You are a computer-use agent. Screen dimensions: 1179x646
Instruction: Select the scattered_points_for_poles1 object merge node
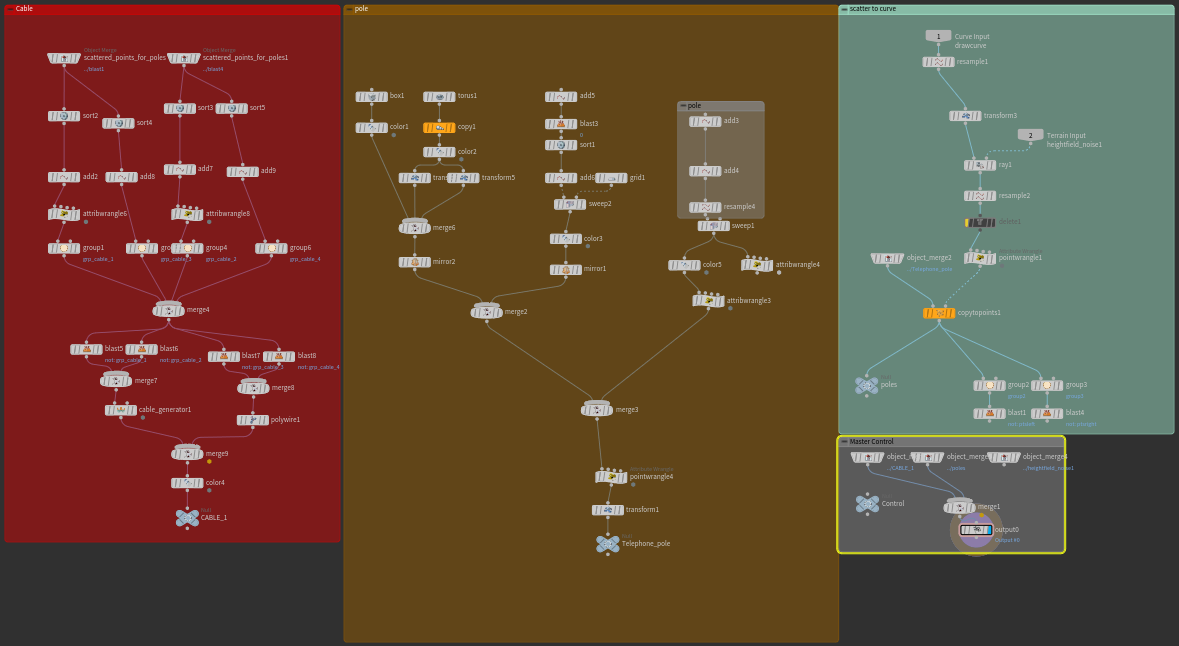point(183,58)
